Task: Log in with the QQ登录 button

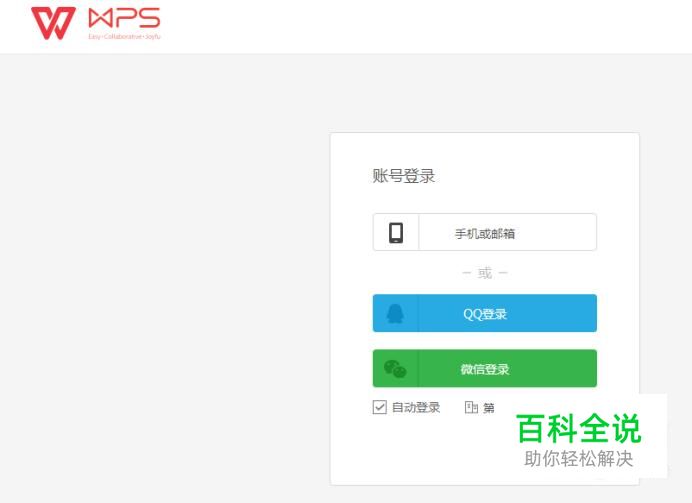Action: point(485,313)
